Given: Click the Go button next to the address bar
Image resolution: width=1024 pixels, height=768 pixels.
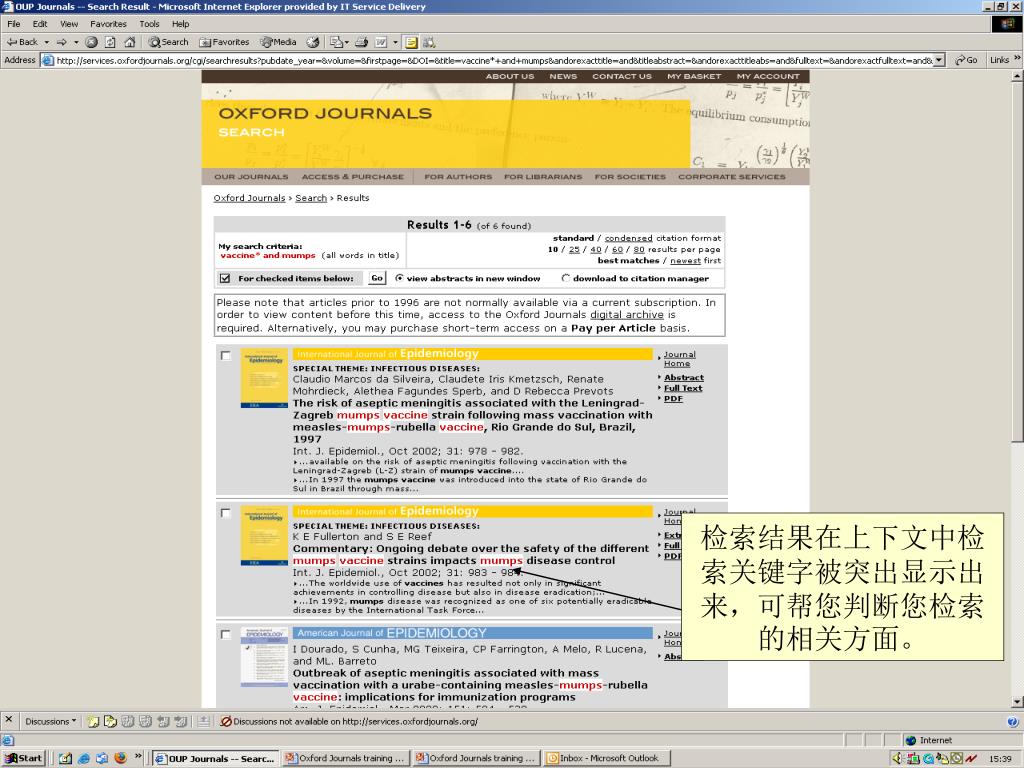Looking at the screenshot, I should pyautogui.click(x=967, y=60).
